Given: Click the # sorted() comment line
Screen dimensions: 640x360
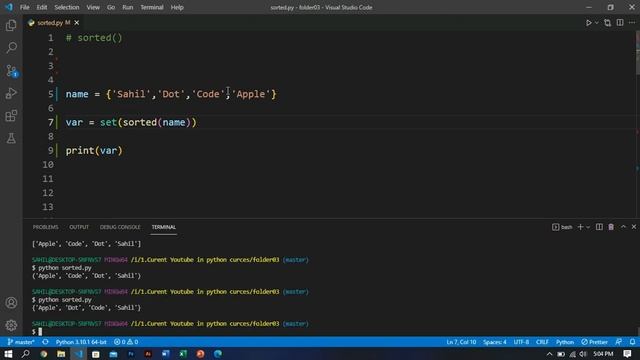Looking at the screenshot, I should (x=94, y=38).
